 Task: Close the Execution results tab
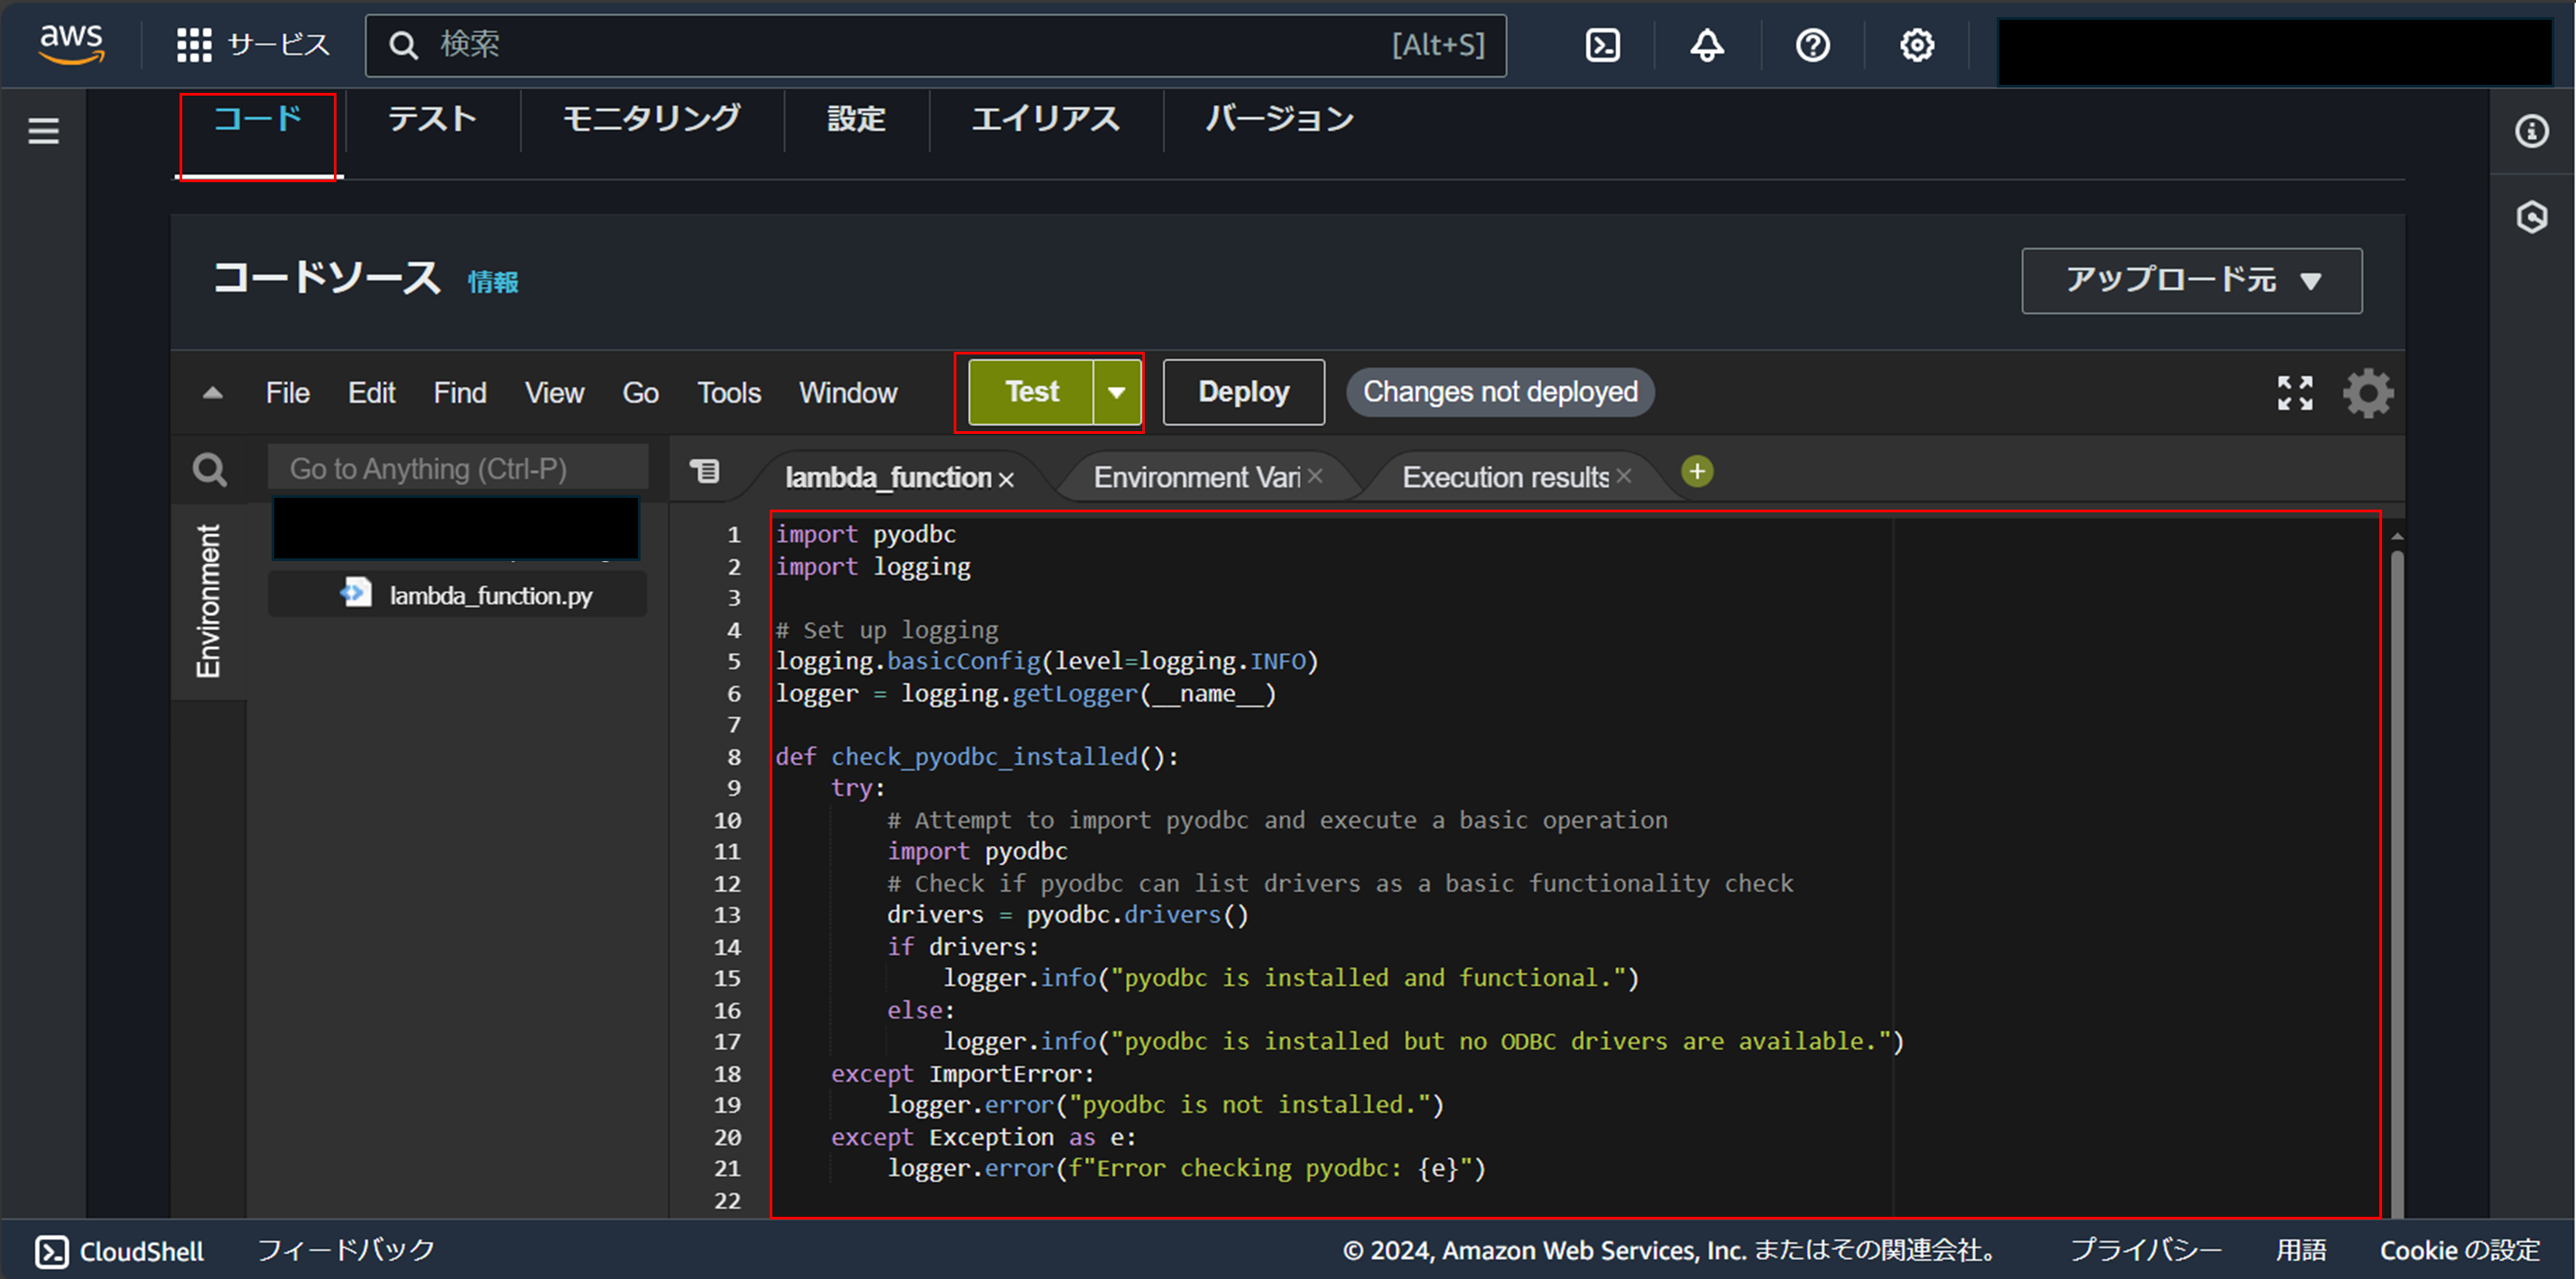click(x=1625, y=475)
